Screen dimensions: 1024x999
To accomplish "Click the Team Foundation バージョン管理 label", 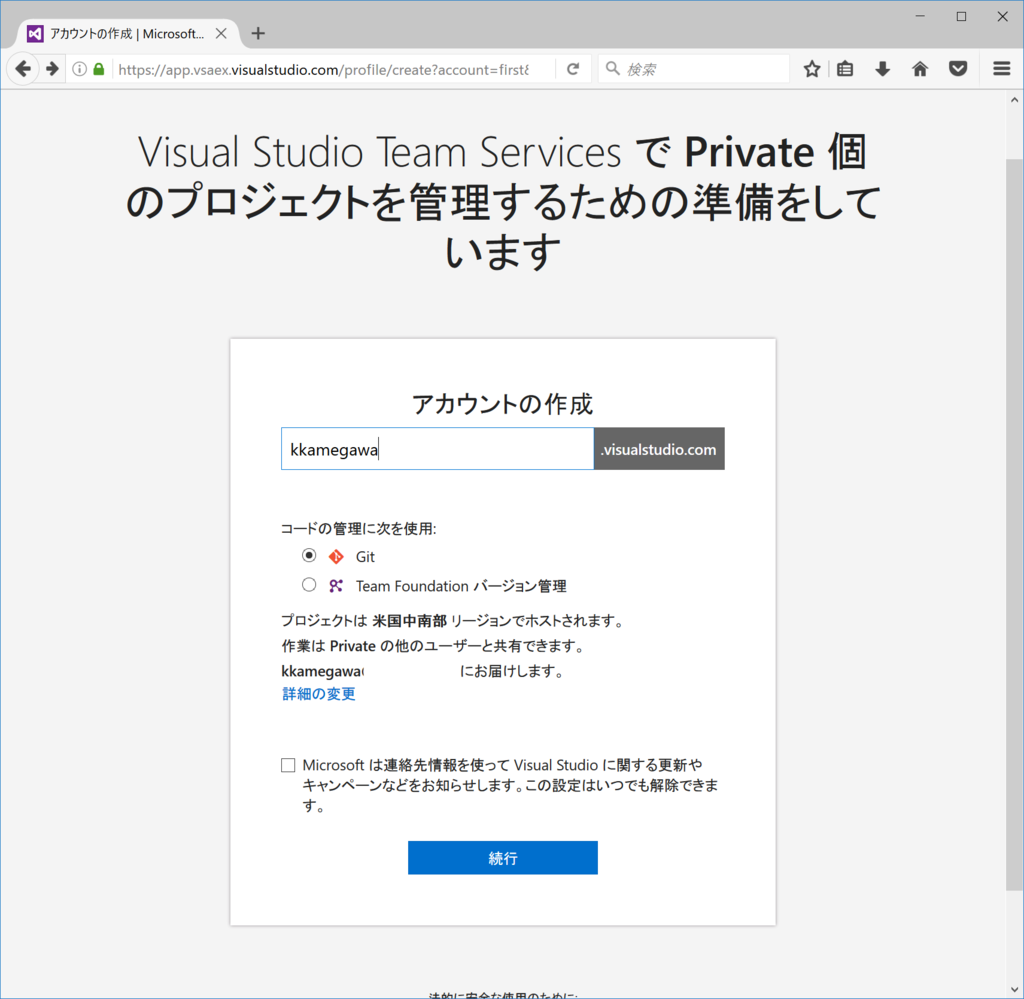I will pyautogui.click(x=461, y=586).
